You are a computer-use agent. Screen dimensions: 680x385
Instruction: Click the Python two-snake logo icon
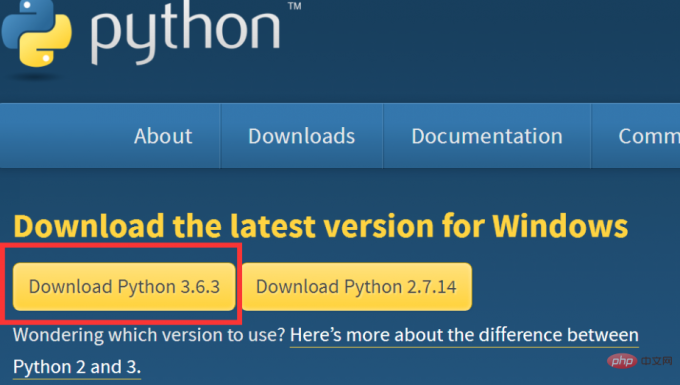pos(36,33)
